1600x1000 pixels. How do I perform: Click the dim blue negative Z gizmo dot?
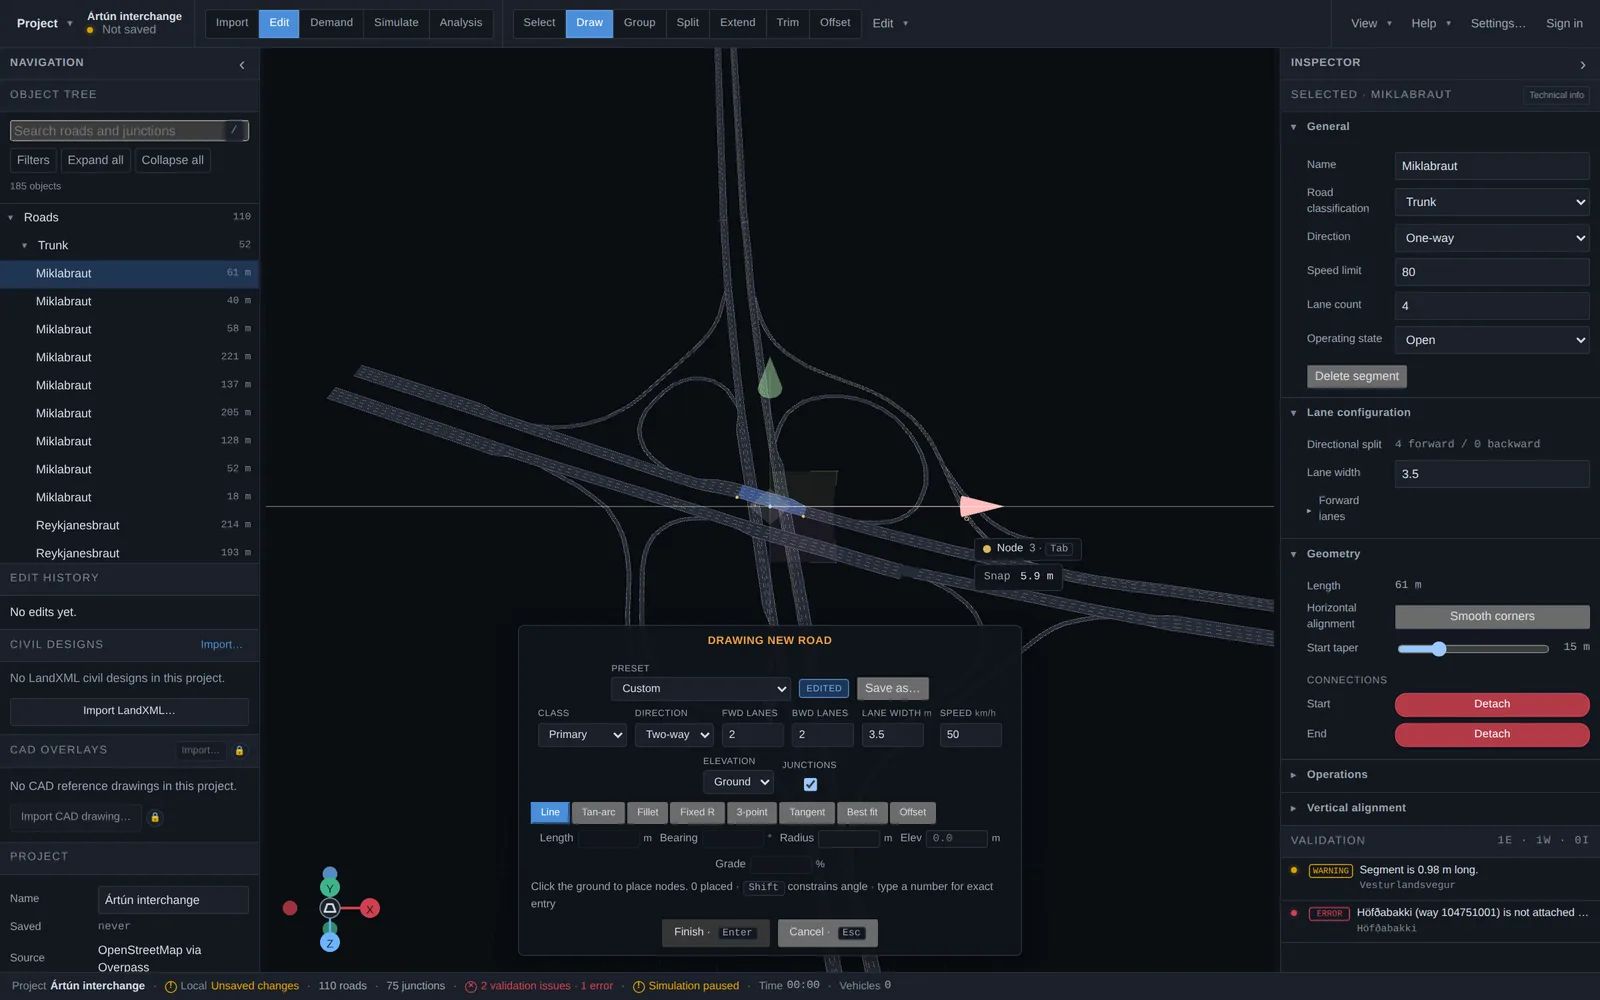pos(330,873)
